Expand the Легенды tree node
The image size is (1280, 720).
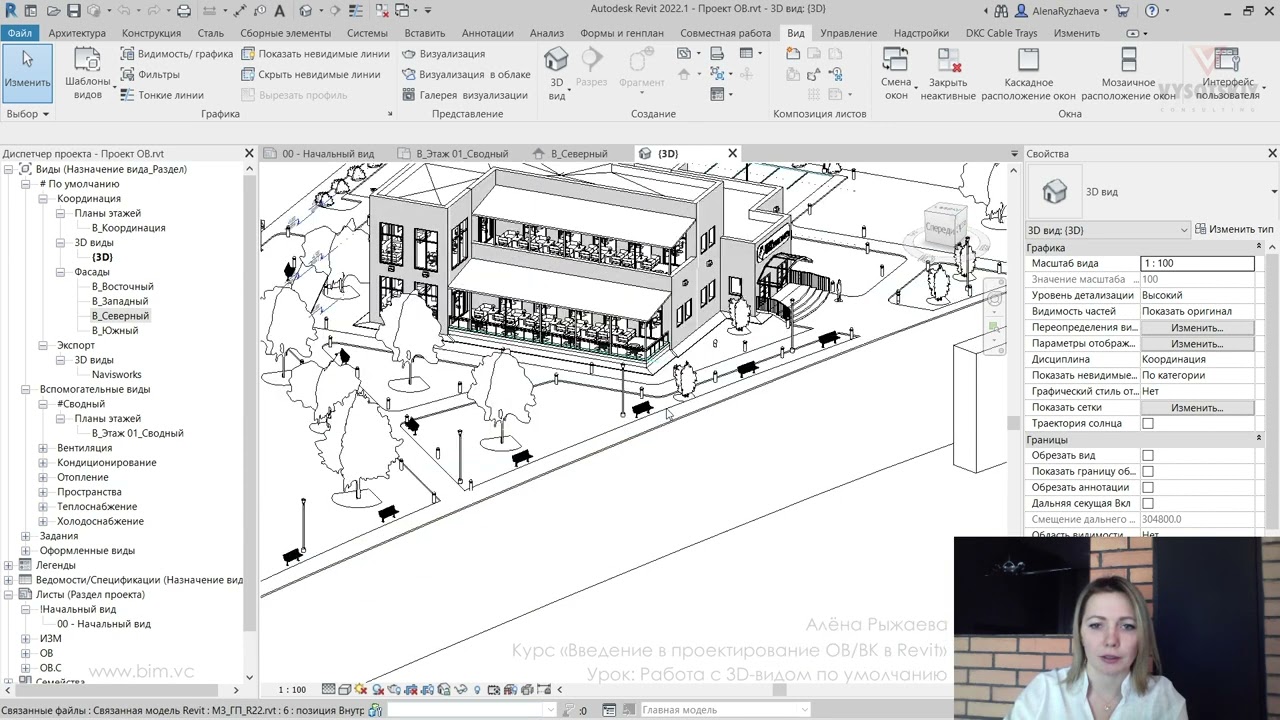(9, 566)
